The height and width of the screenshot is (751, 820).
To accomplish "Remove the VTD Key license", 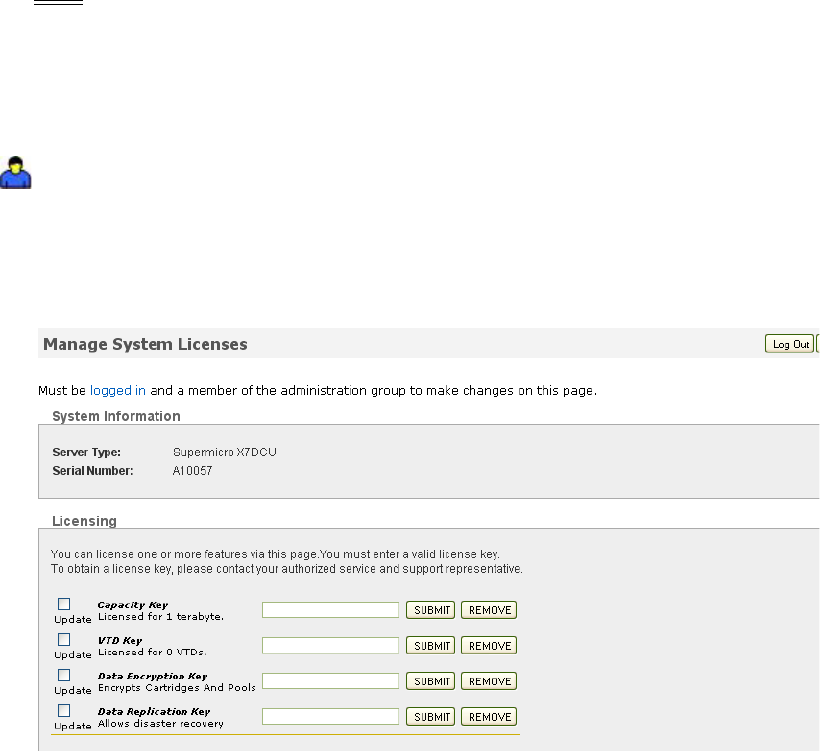I will coord(489,646).
